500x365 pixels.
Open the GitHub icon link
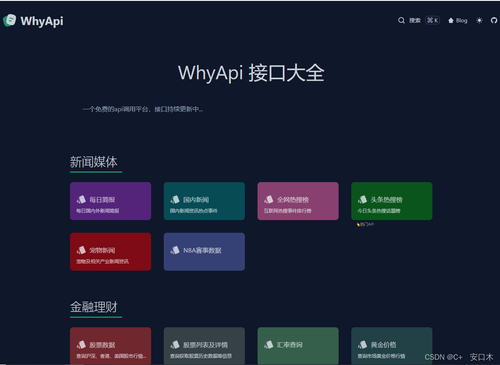click(x=494, y=21)
